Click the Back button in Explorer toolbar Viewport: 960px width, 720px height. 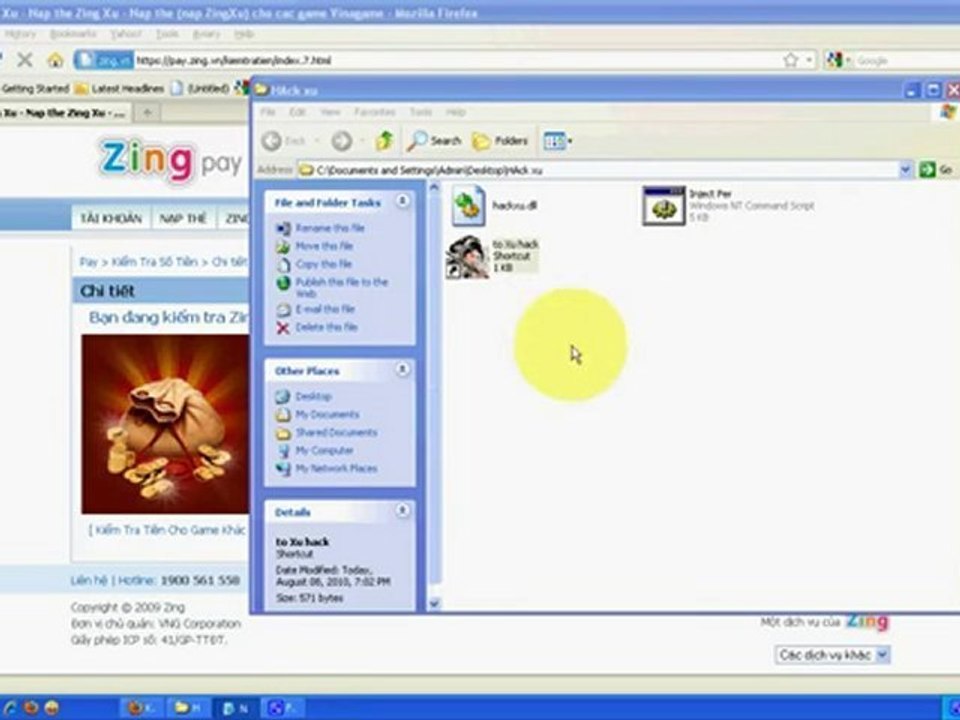(x=283, y=141)
